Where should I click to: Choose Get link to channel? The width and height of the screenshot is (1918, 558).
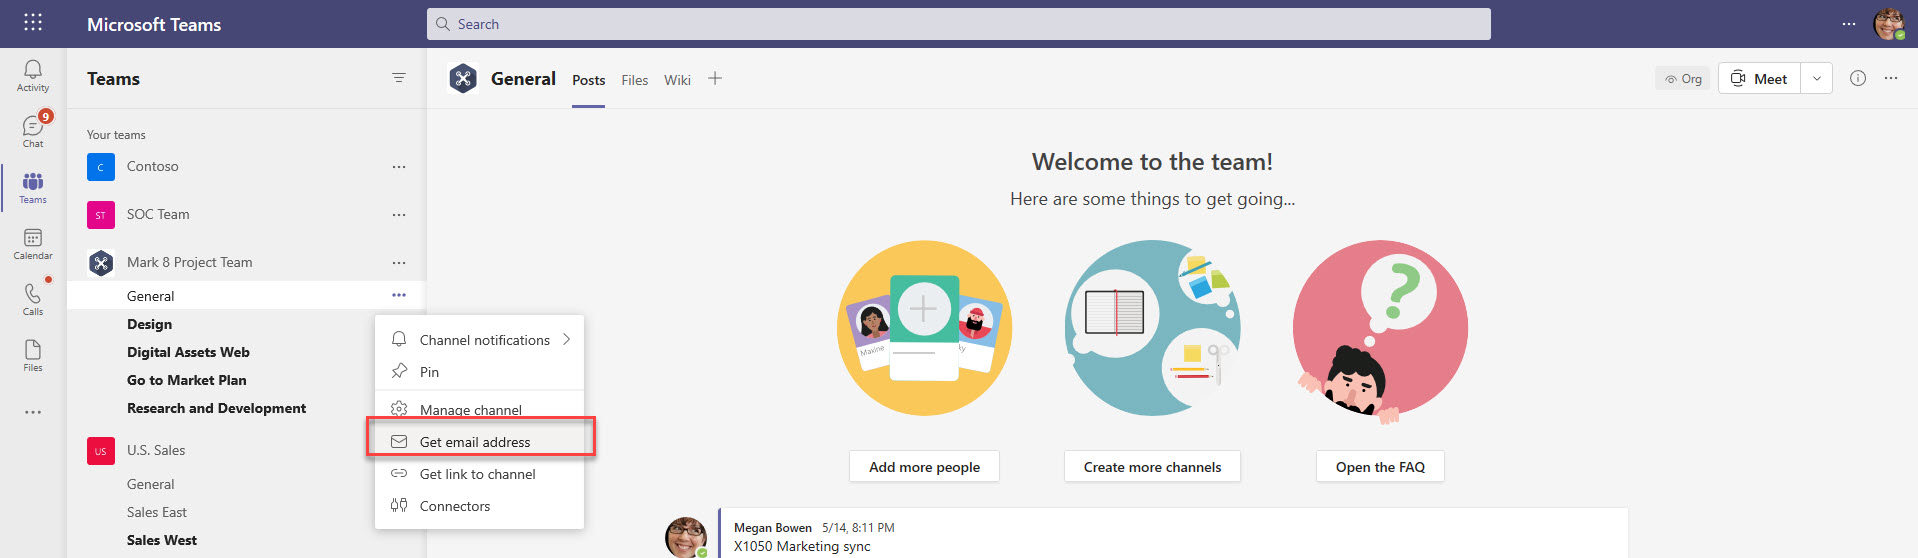point(479,474)
